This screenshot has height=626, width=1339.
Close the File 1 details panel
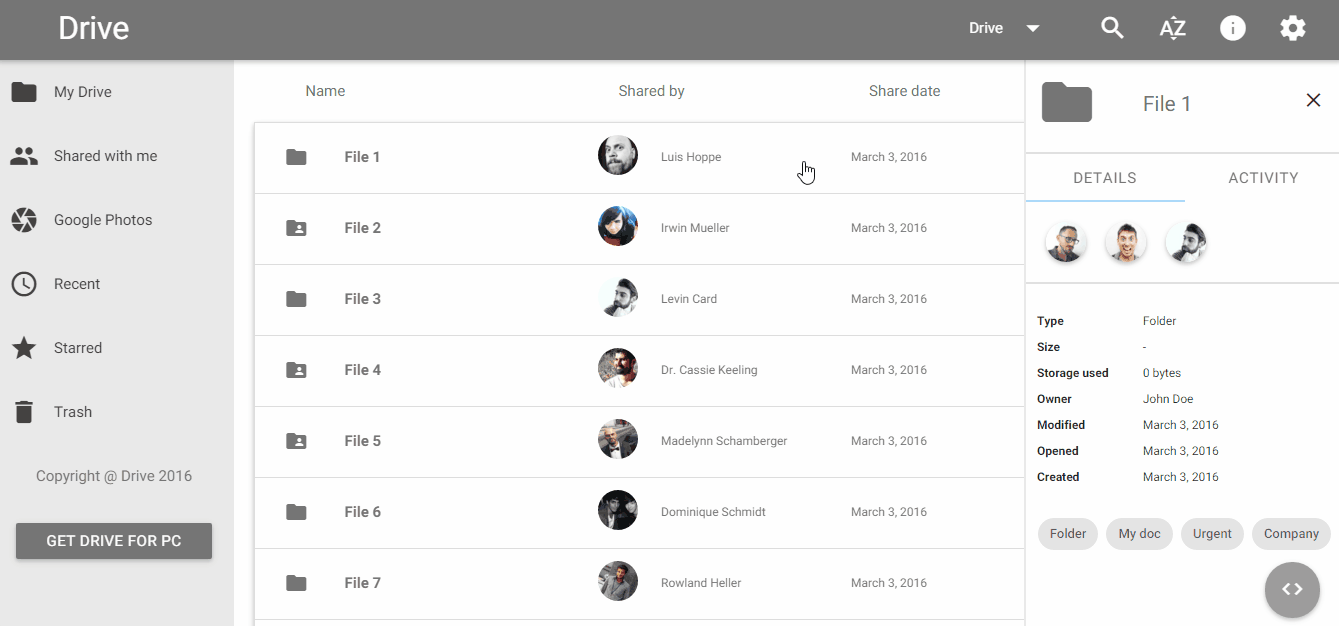(x=1313, y=100)
